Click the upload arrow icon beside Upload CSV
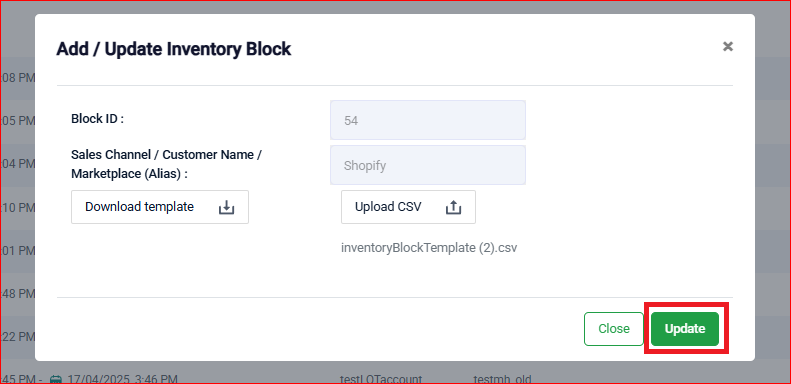The height and width of the screenshot is (384, 791). [x=454, y=207]
